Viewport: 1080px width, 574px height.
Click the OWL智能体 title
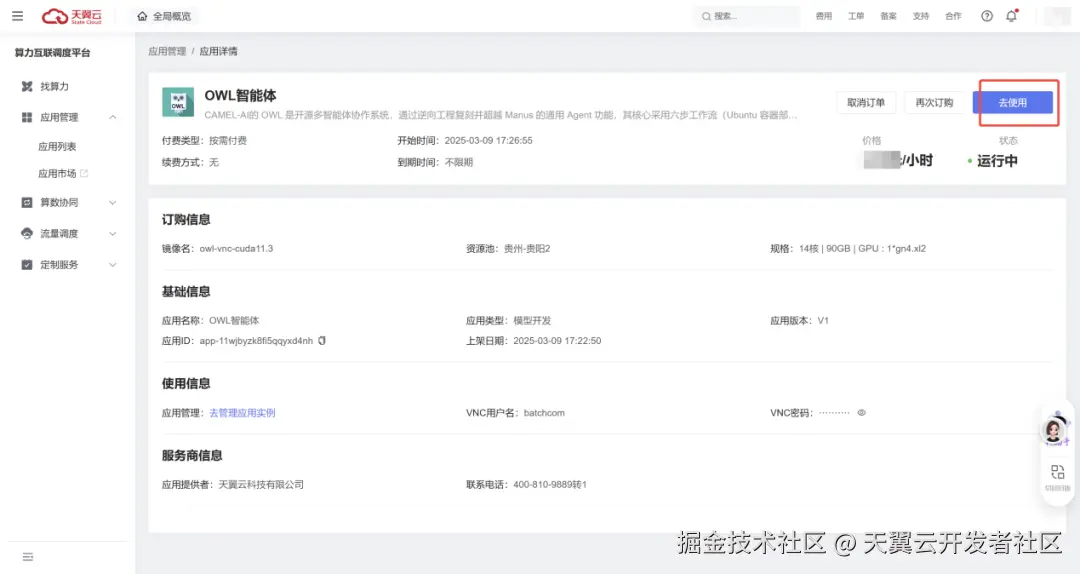coord(240,96)
